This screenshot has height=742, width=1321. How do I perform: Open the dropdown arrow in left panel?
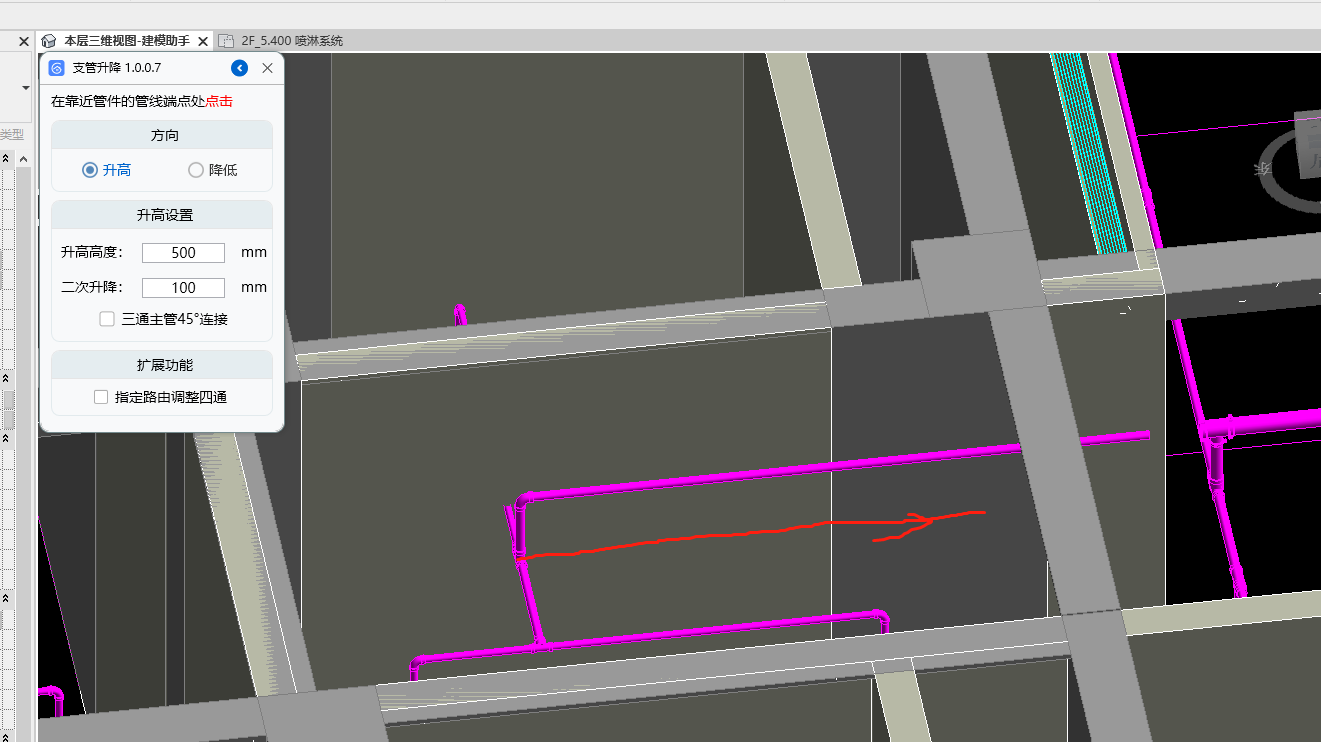[26, 88]
